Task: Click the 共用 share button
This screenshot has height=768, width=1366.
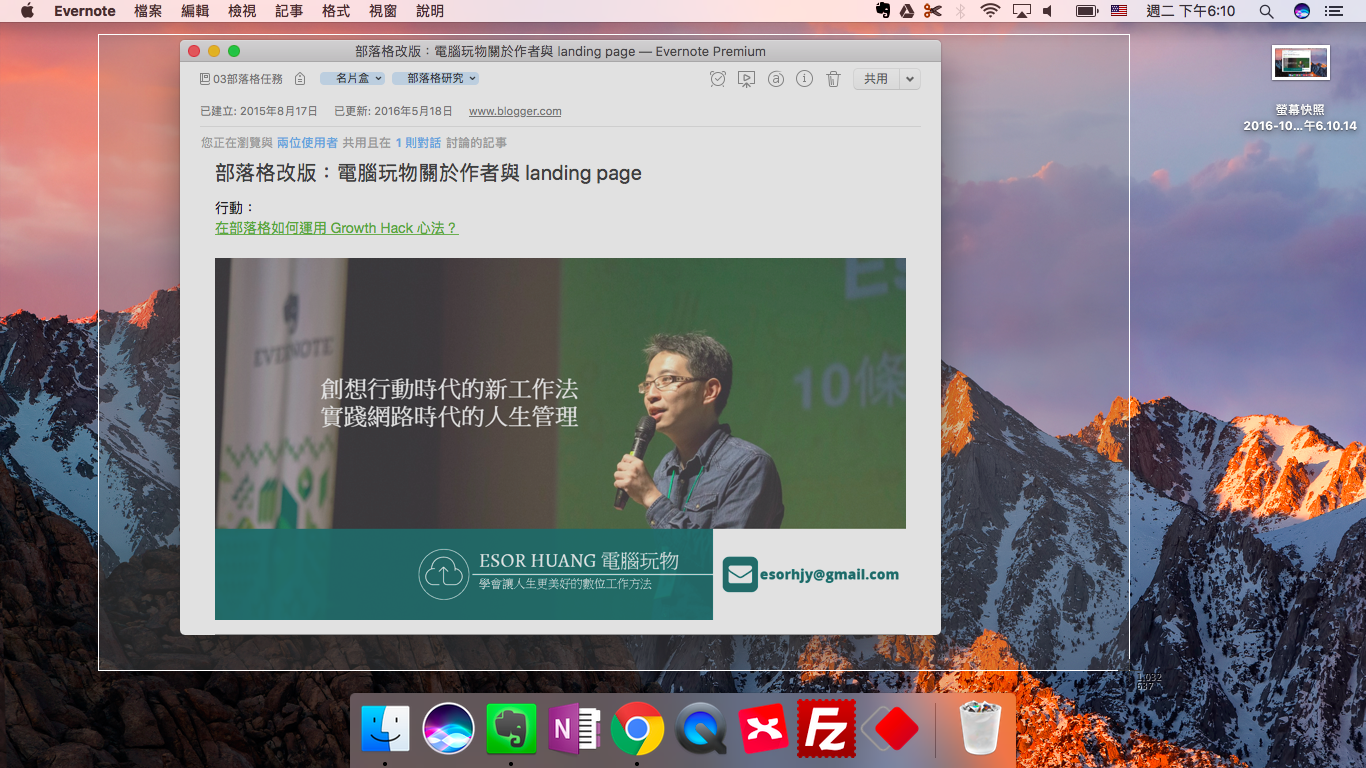Action: (x=876, y=79)
